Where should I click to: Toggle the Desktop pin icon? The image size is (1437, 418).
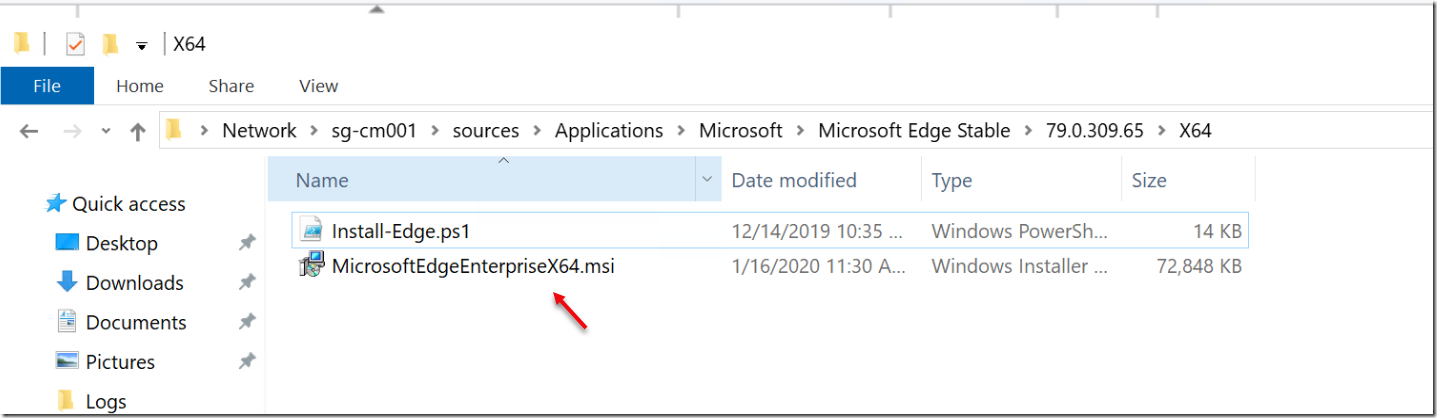pyautogui.click(x=246, y=243)
